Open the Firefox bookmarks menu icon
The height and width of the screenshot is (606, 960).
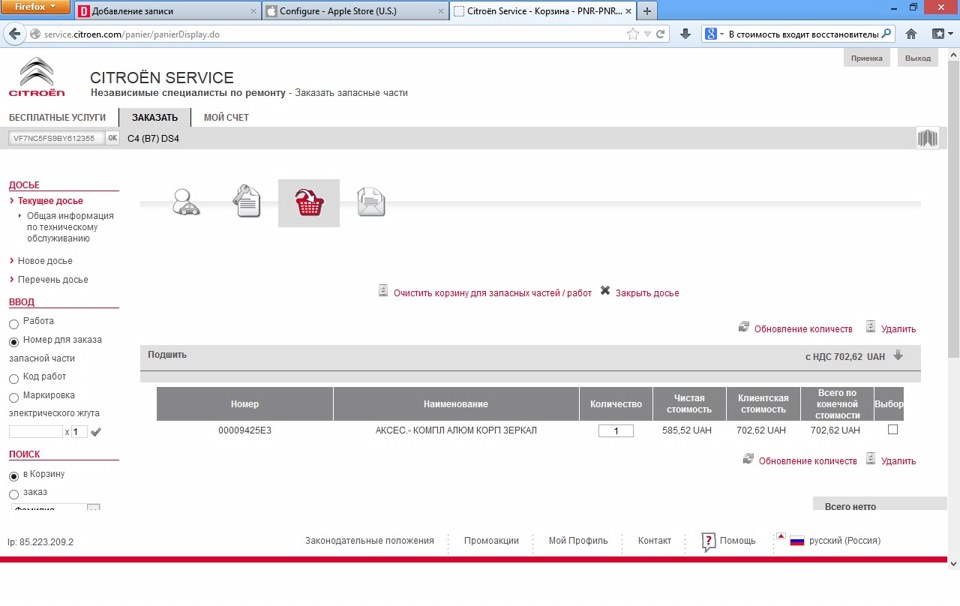click(x=942, y=34)
